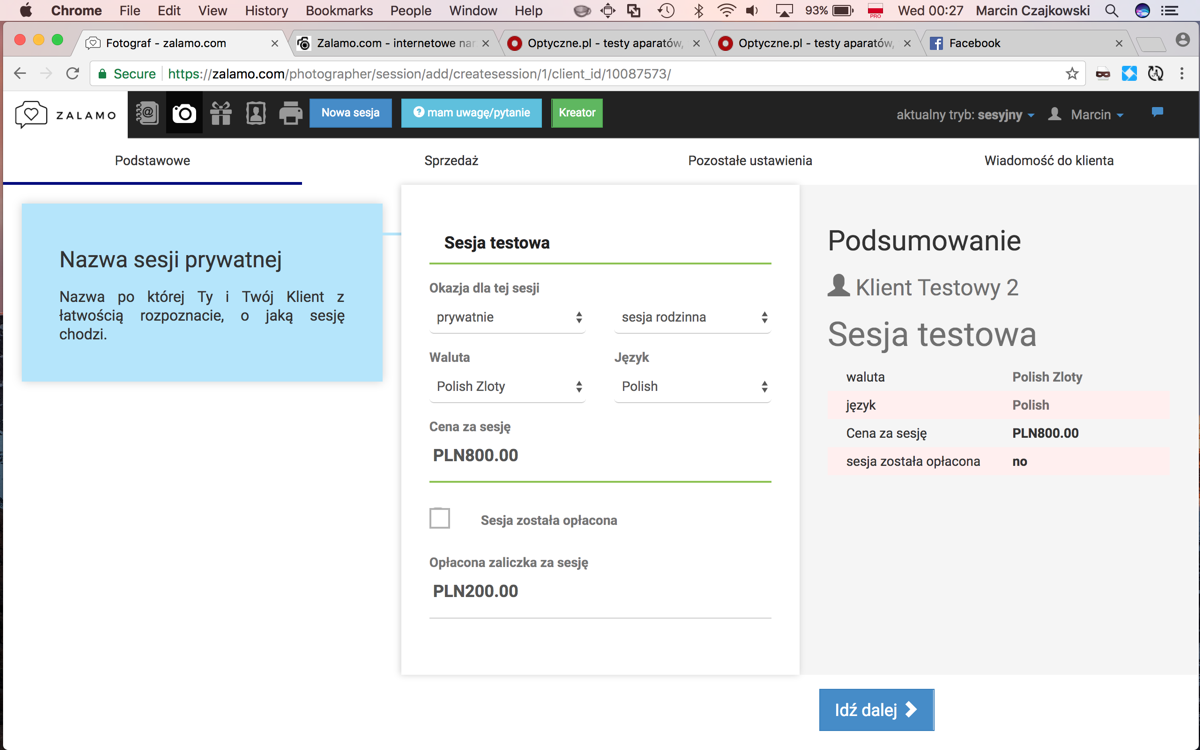Viewport: 1200px width, 750px height.
Task: Check the 'Sesja została opłacona' checkbox
Action: click(x=440, y=518)
